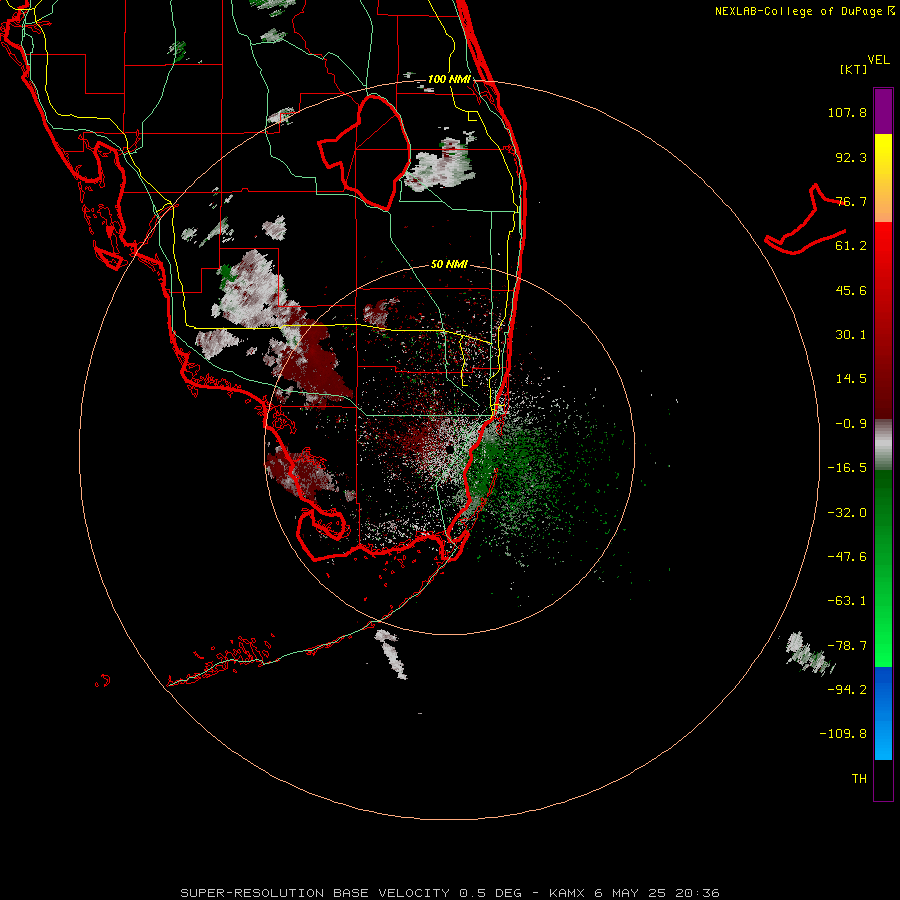Click the black radar site dot at center
The height and width of the screenshot is (900, 900).
tap(449, 449)
